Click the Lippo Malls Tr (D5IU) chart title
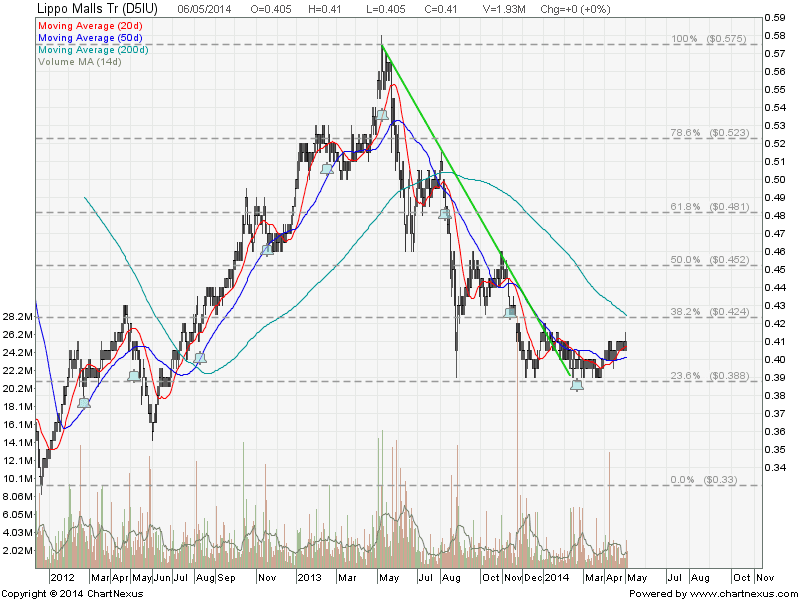 click(97, 8)
